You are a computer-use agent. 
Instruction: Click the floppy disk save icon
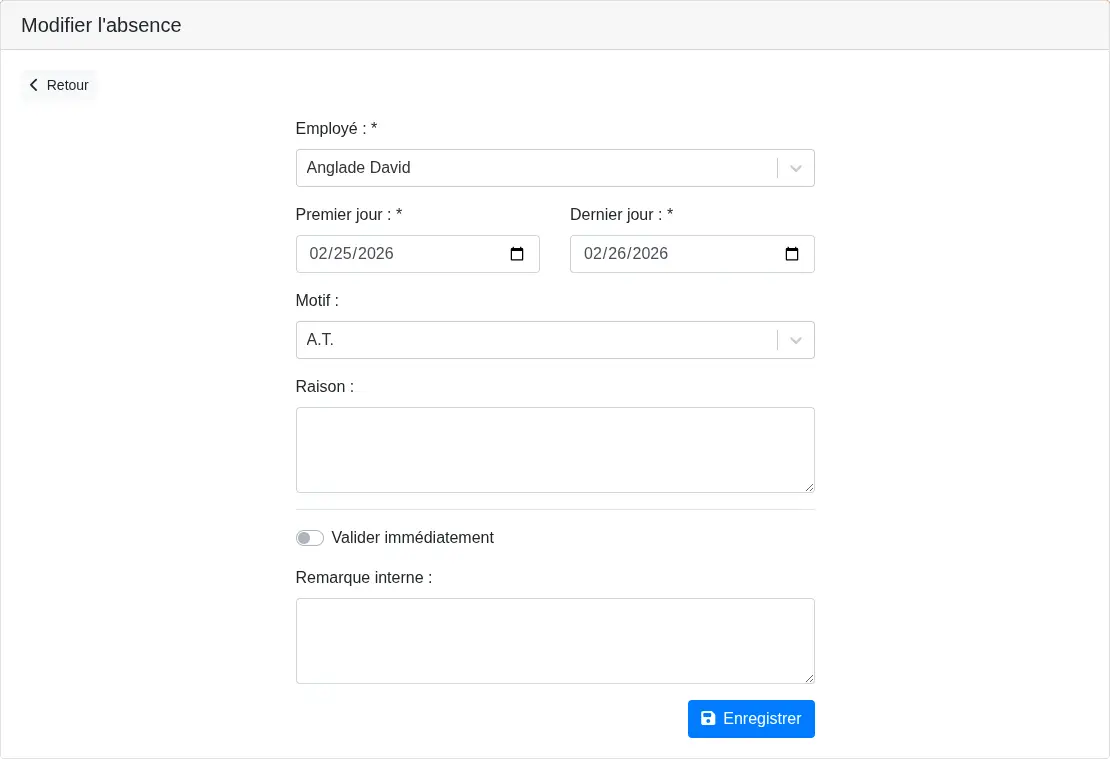(x=708, y=719)
